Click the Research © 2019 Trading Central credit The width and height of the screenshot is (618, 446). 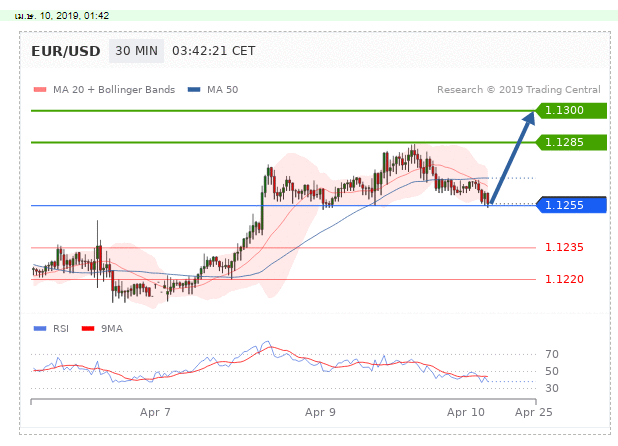519,90
